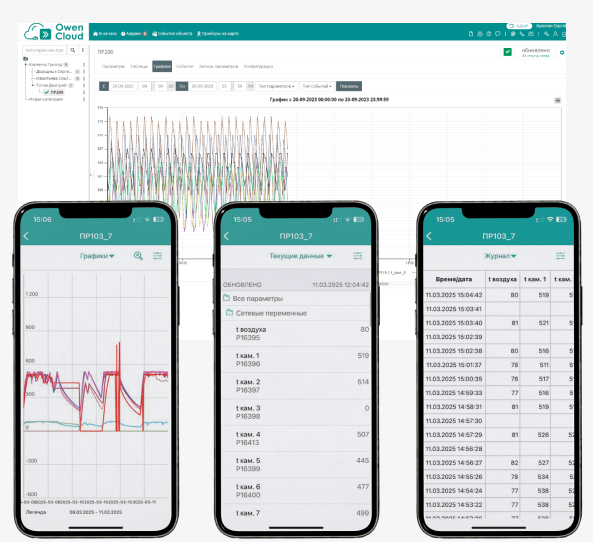This screenshot has height=542, width=593.
Task: Click the category search input field
Action: (45, 50)
